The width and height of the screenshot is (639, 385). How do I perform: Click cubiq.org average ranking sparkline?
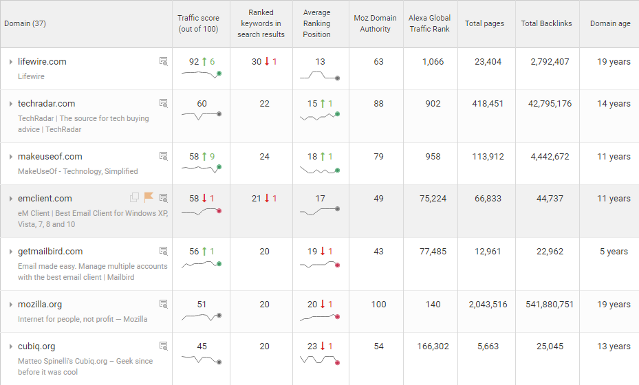(320, 360)
